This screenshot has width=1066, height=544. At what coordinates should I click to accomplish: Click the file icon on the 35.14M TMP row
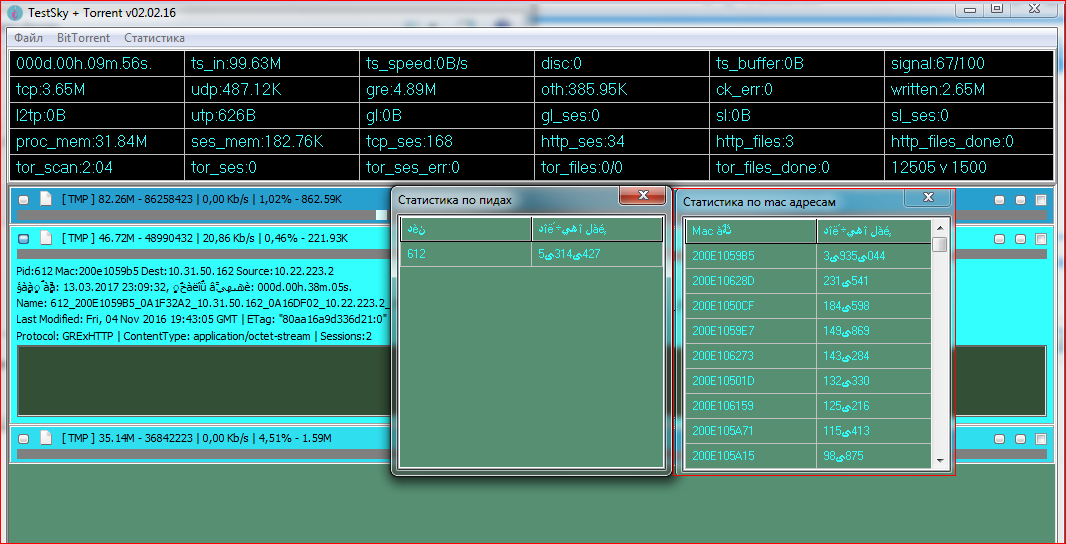coord(45,438)
